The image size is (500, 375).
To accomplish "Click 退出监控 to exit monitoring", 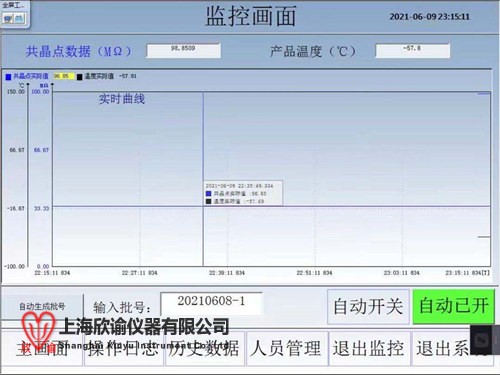I will (x=369, y=349).
